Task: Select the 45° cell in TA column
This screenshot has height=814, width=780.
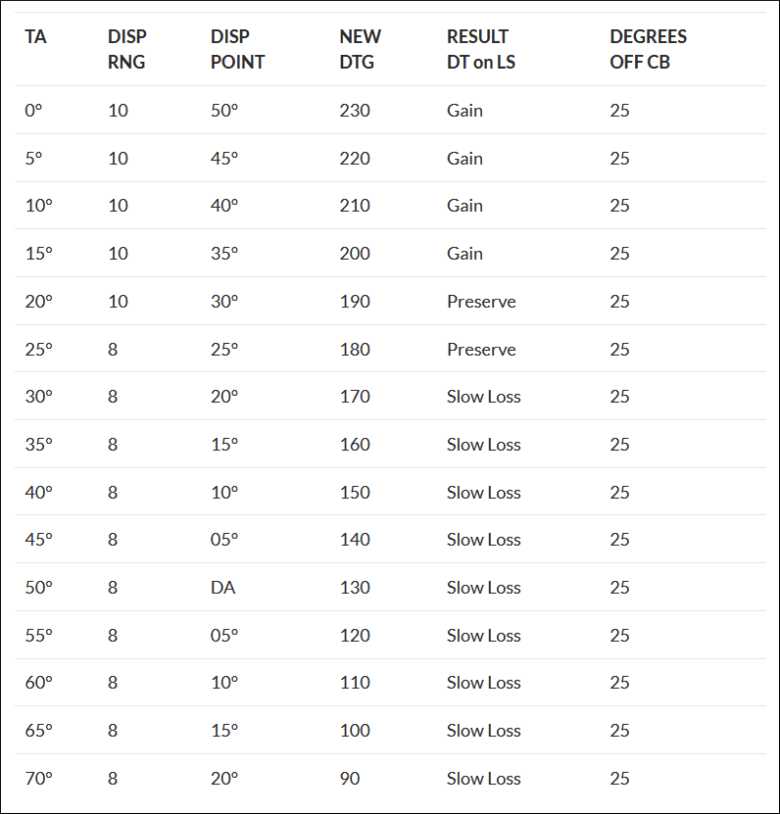Action: pyautogui.click(x=38, y=539)
